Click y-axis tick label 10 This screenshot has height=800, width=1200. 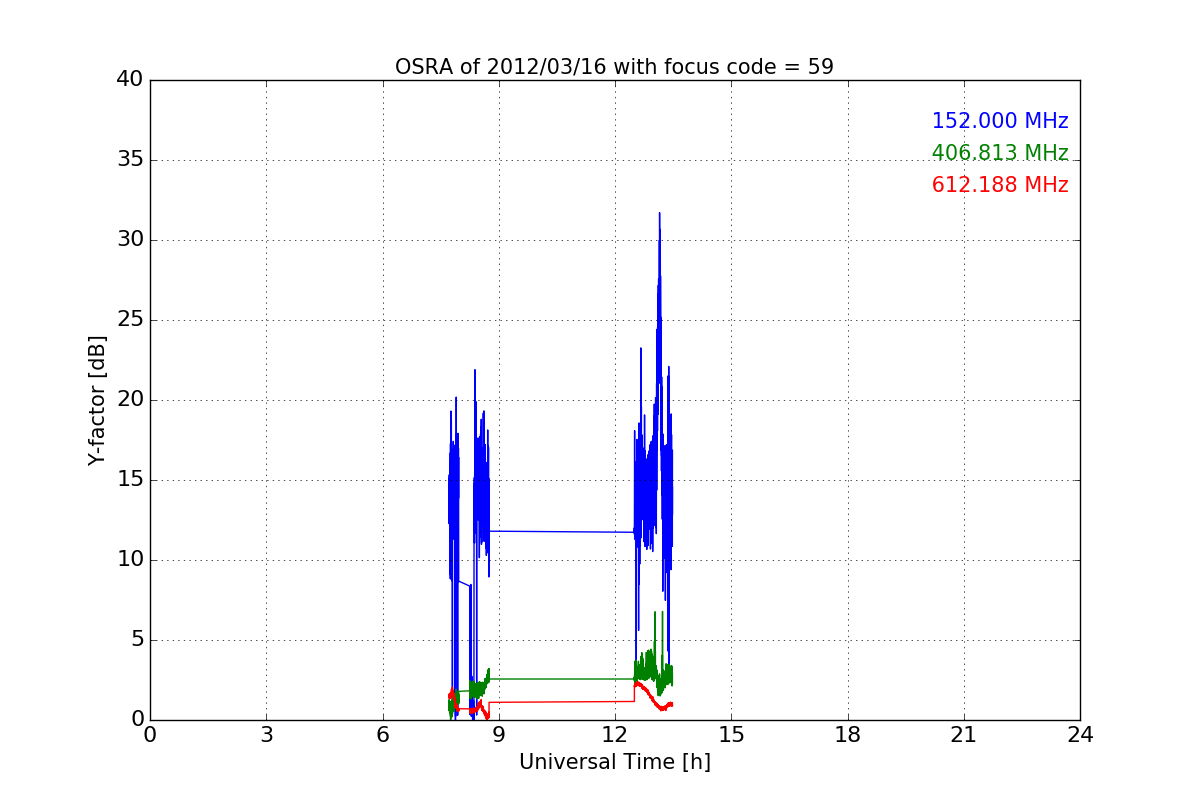130,560
